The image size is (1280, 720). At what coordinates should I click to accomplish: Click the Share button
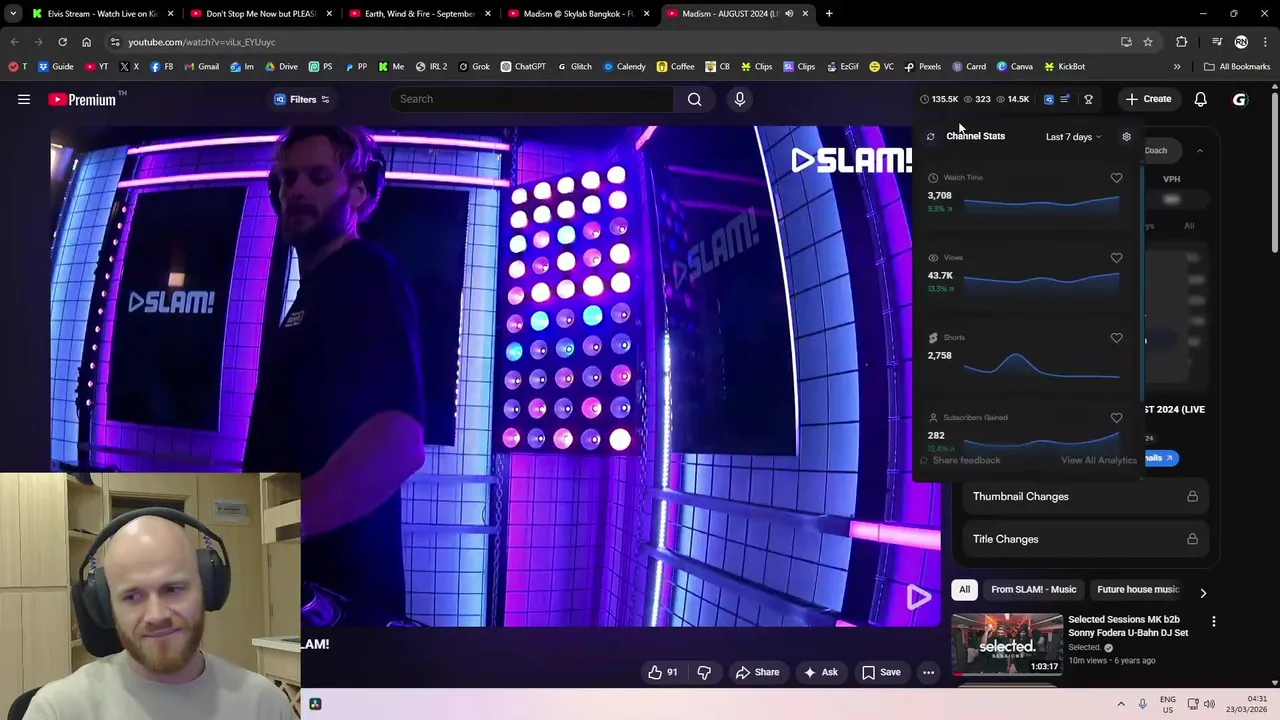click(x=757, y=672)
